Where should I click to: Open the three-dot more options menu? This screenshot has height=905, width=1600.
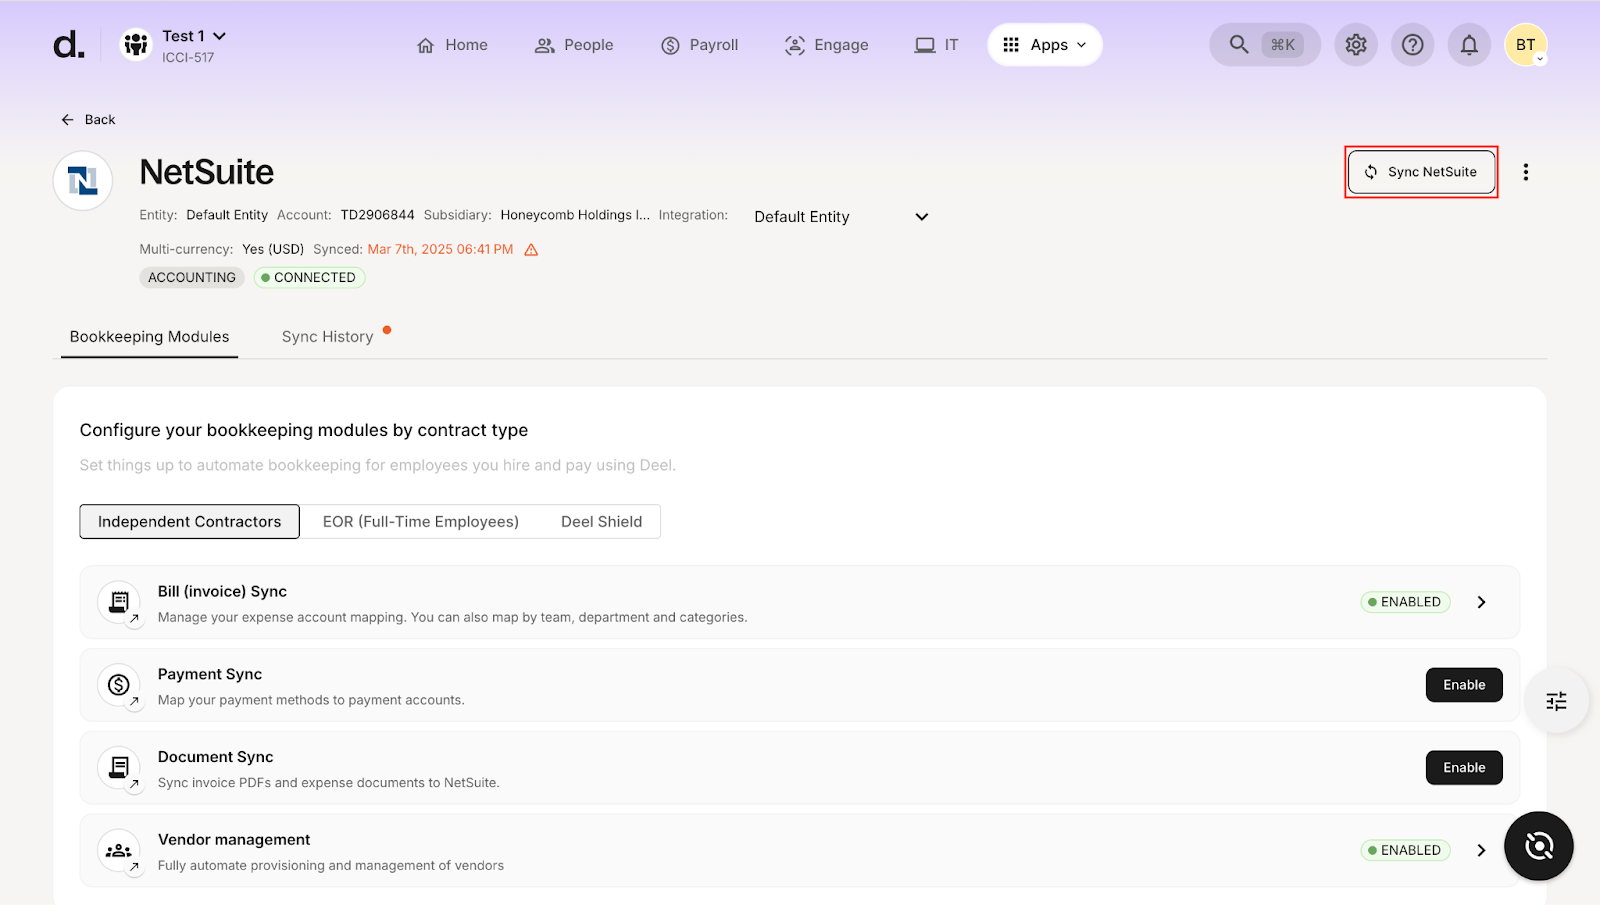click(x=1526, y=172)
